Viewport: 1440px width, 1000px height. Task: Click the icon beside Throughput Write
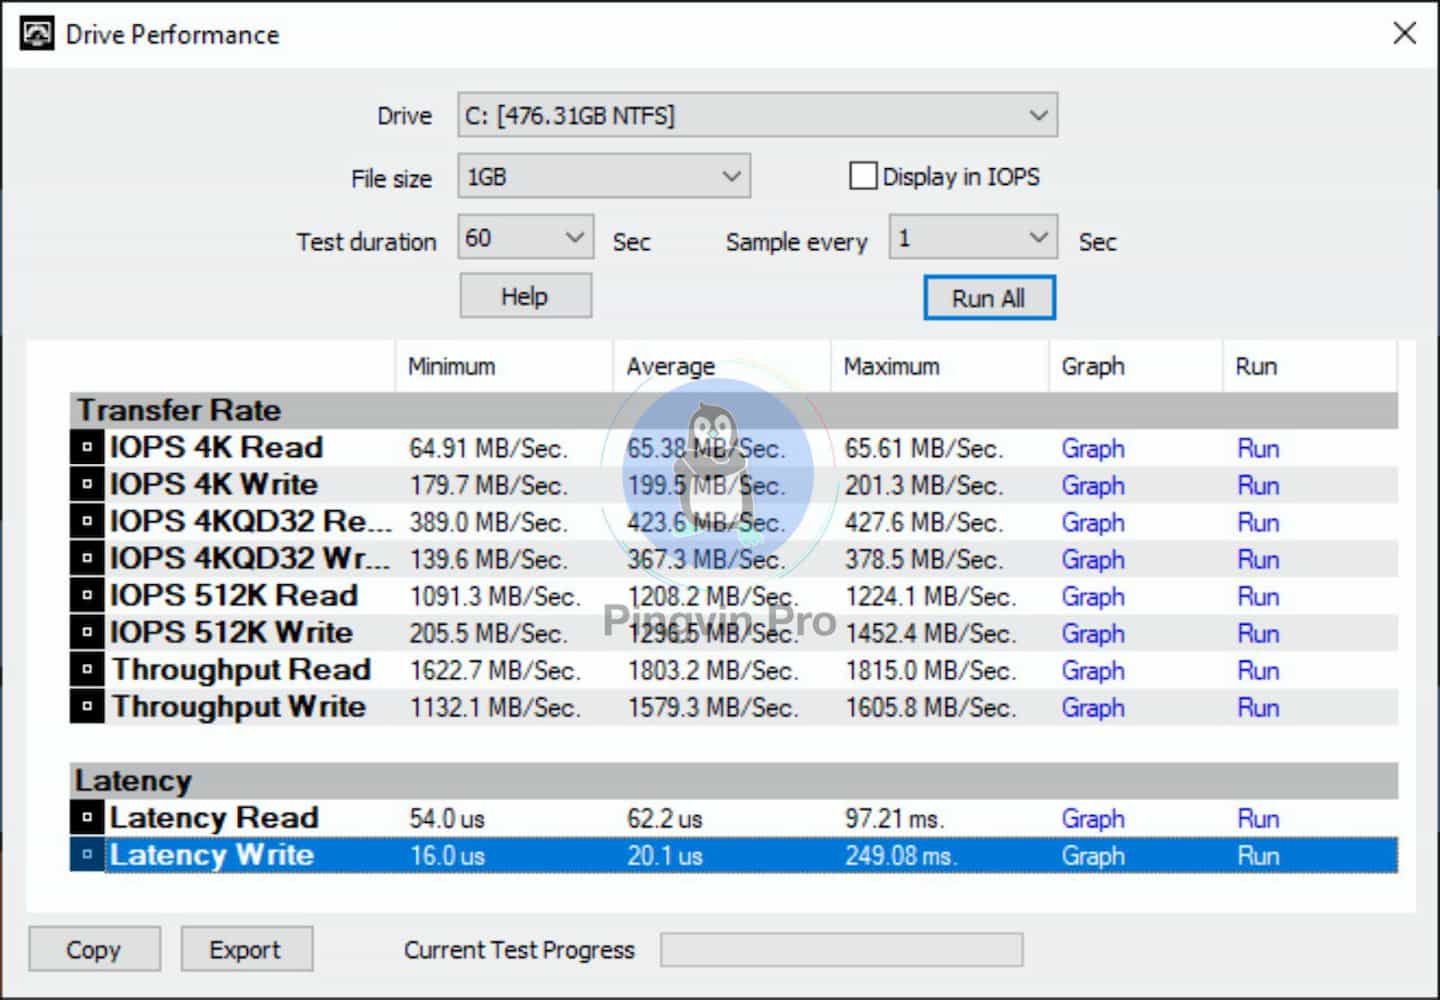pyautogui.click(x=87, y=706)
